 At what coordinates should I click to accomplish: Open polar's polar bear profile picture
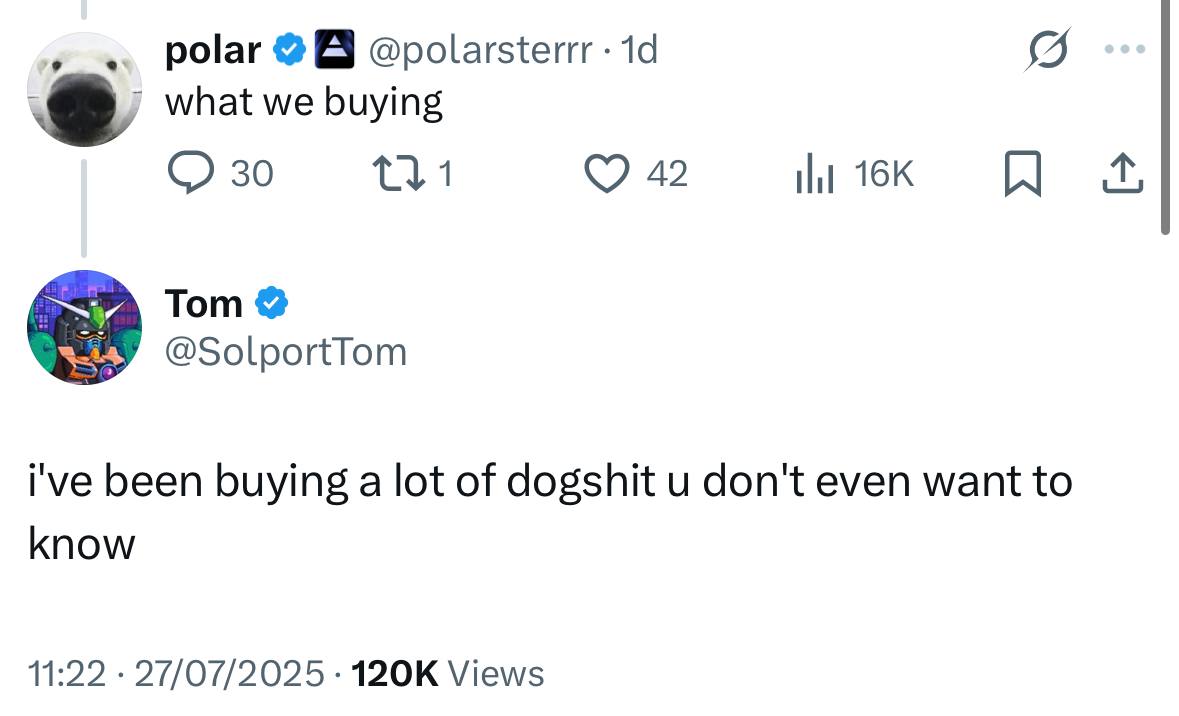pyautogui.click(x=84, y=90)
